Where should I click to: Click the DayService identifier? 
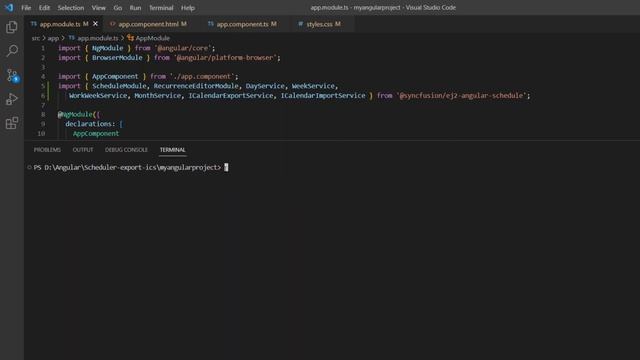[x=265, y=86]
